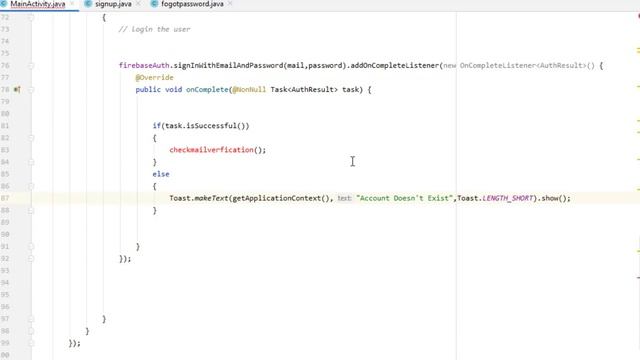Click the Toast.makeText call

click(199, 198)
